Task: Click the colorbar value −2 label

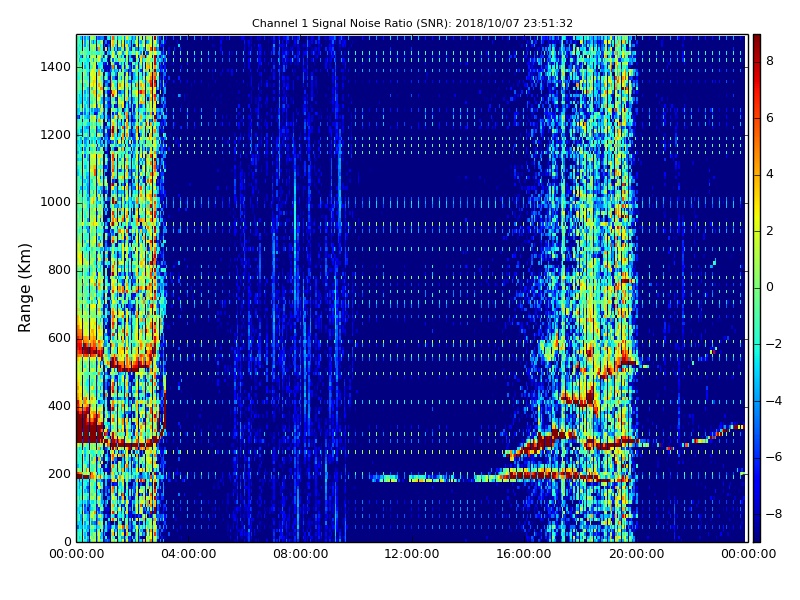Action: (x=774, y=344)
